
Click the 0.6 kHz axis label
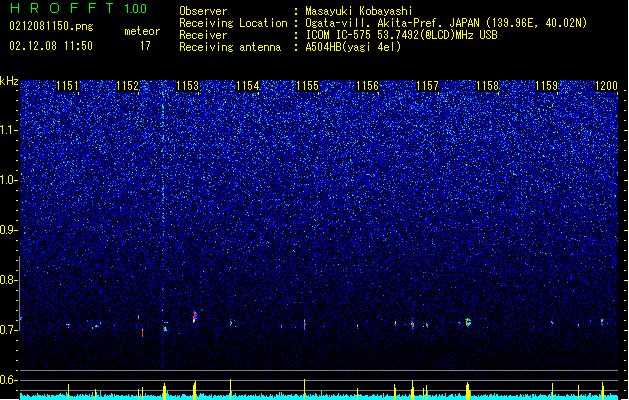point(9,380)
